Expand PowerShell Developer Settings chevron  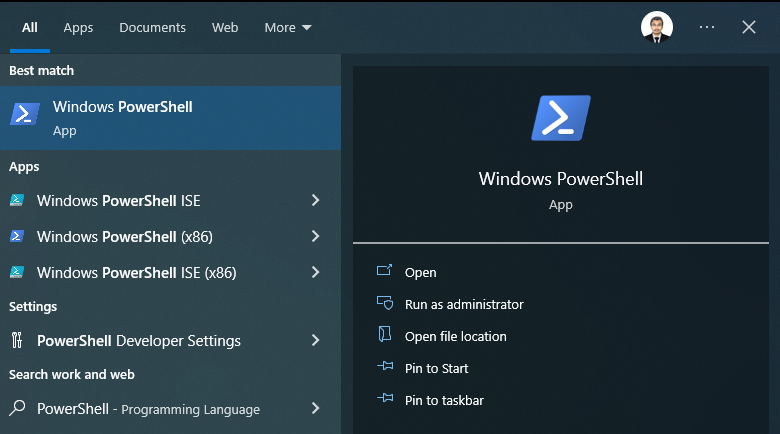pos(315,340)
